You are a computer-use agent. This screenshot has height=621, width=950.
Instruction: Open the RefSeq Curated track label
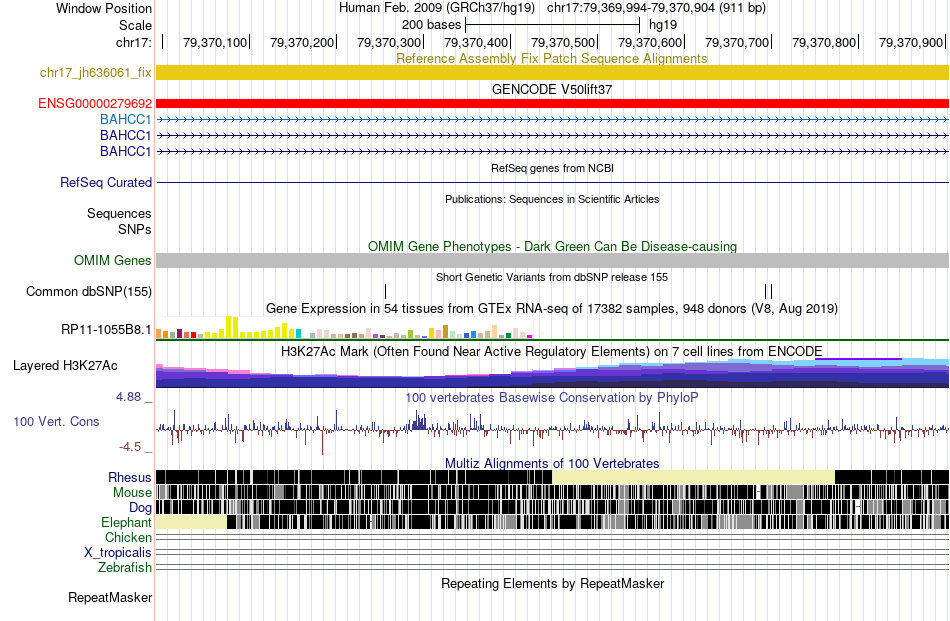pyautogui.click(x=106, y=182)
